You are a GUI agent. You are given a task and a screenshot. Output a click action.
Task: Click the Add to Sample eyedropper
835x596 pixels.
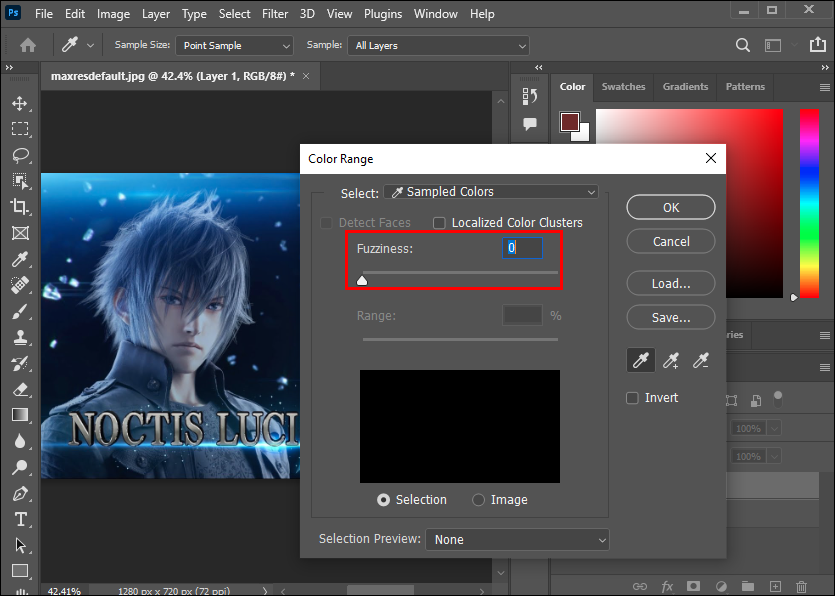point(671,360)
